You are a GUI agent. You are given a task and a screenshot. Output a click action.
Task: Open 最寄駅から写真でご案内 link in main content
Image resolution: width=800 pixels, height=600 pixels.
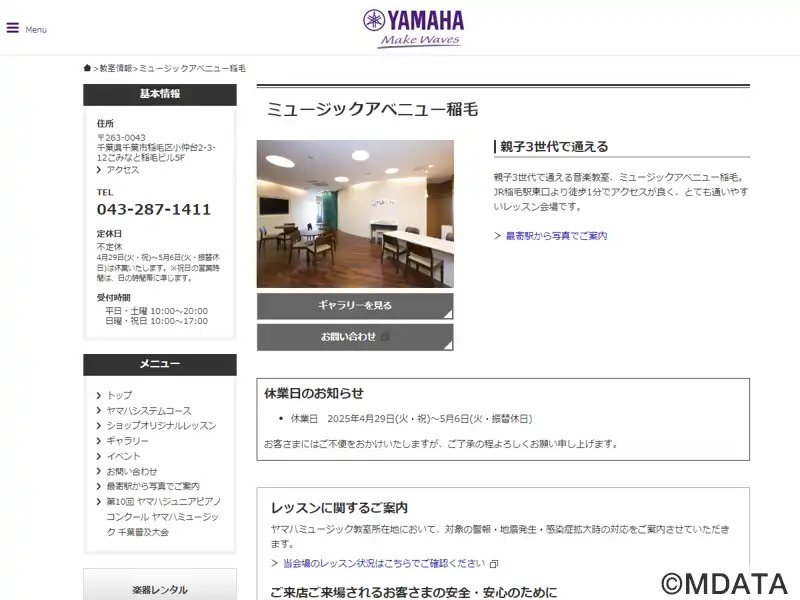tap(556, 236)
